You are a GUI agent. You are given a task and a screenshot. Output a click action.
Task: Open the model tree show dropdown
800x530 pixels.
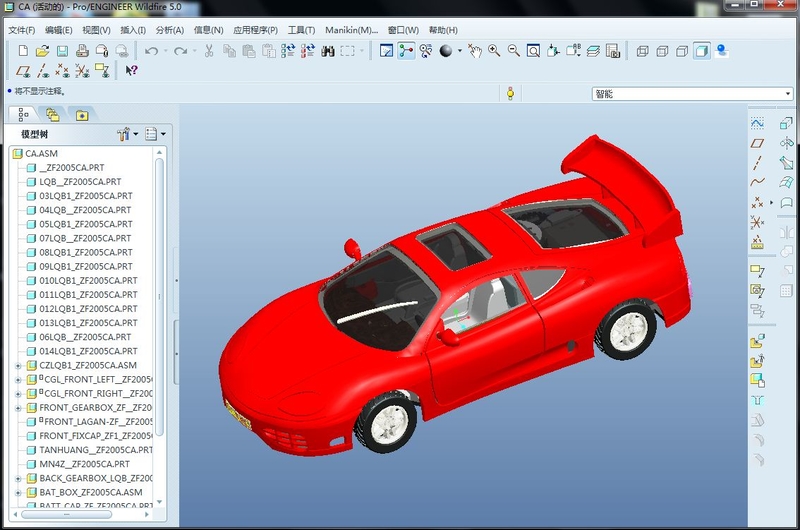click(155, 134)
